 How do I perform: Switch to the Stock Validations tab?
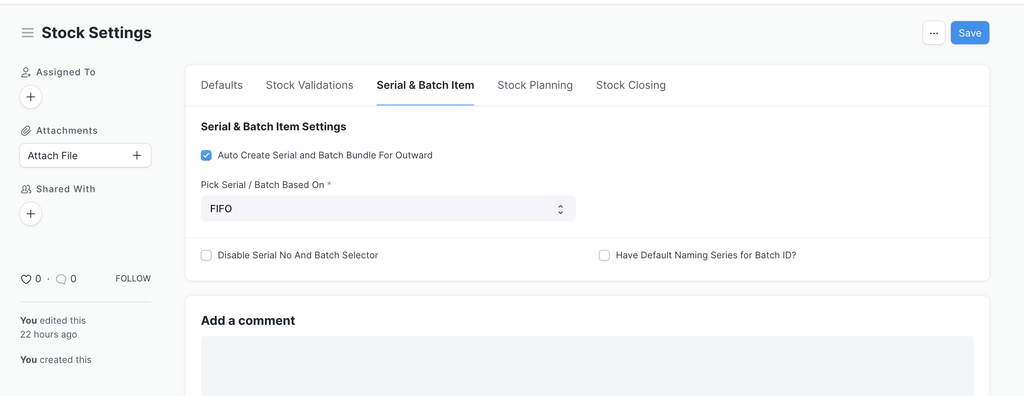point(310,85)
